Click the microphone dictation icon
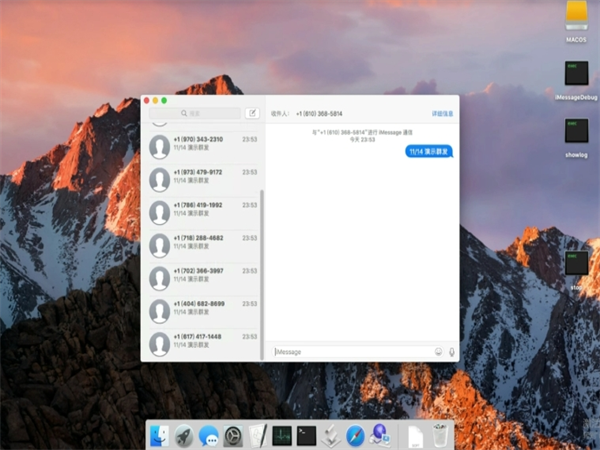This screenshot has width=600, height=450. coord(452,352)
